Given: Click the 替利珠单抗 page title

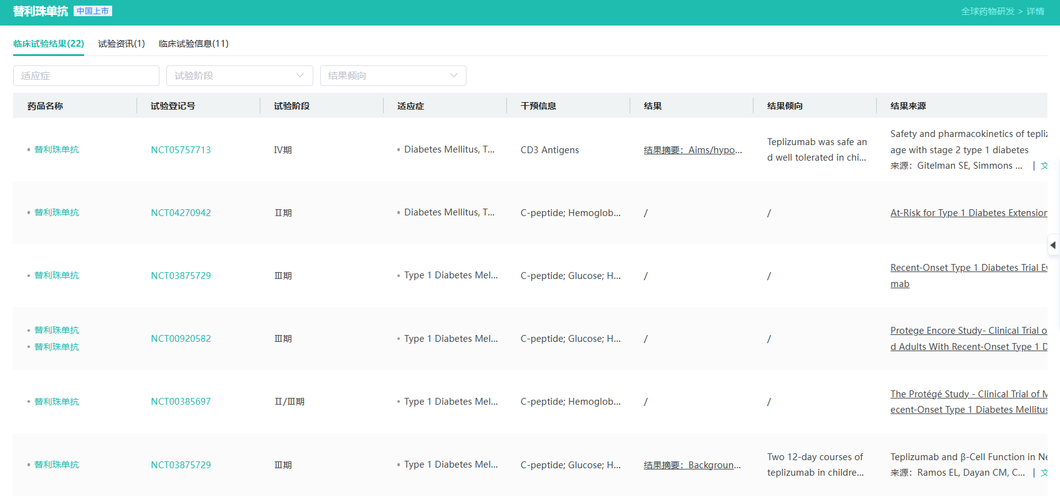Looking at the screenshot, I should pyautogui.click(x=41, y=11).
